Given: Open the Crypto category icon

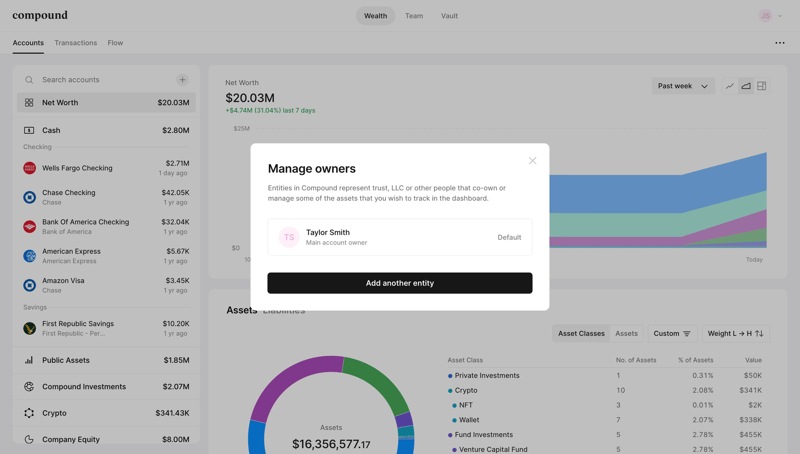Looking at the screenshot, I should (29, 413).
